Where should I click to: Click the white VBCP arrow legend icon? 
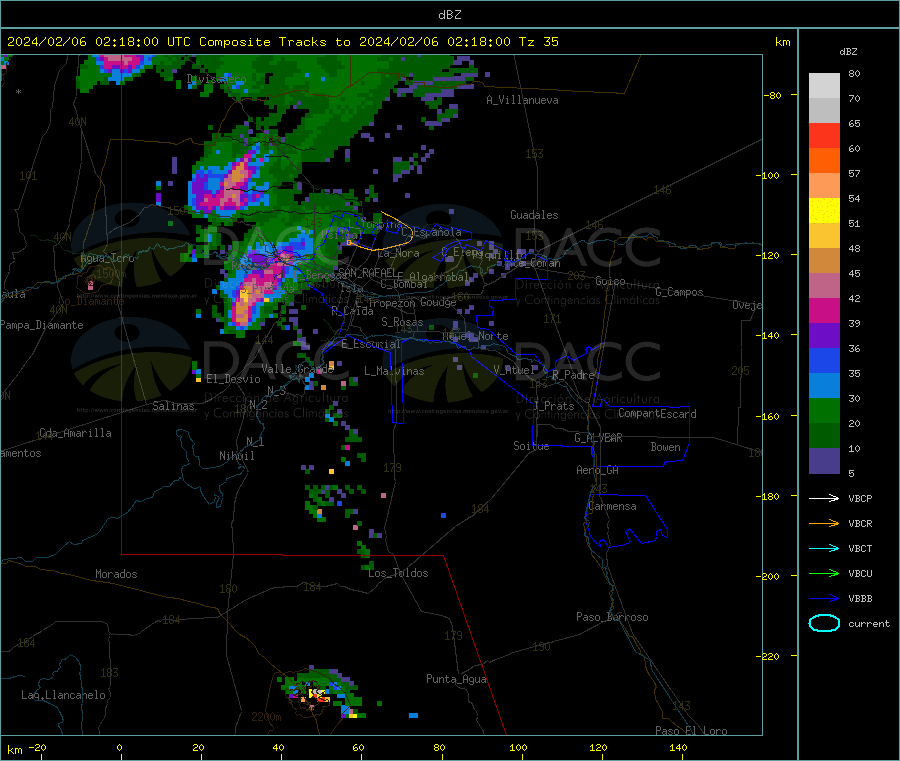(824, 498)
